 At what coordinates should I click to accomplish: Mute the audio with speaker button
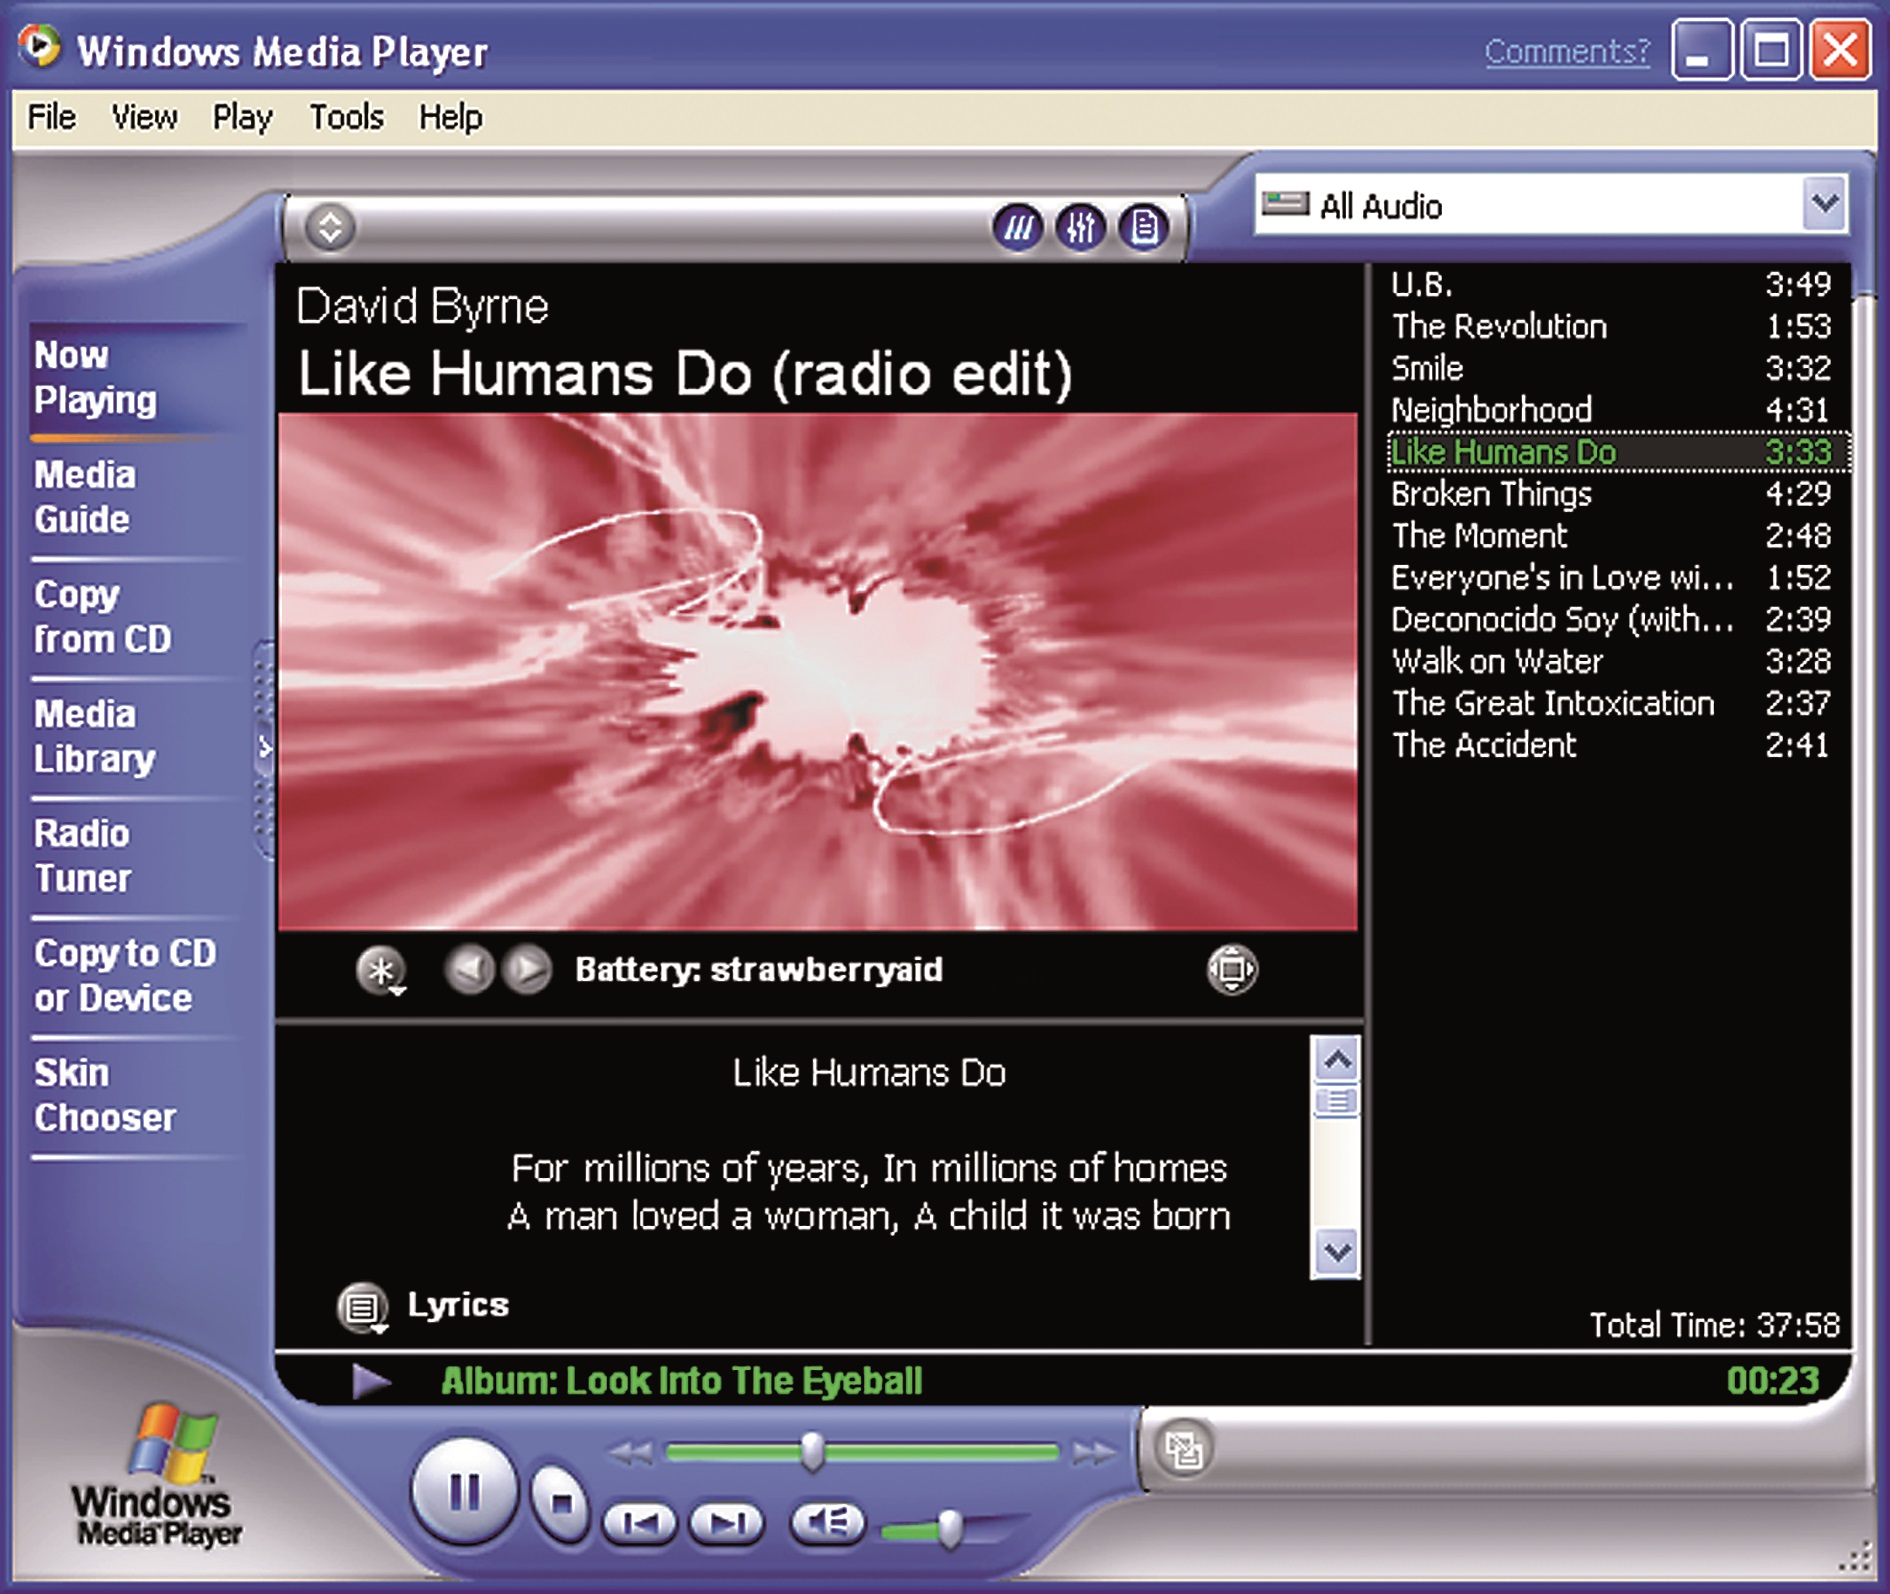827,1523
